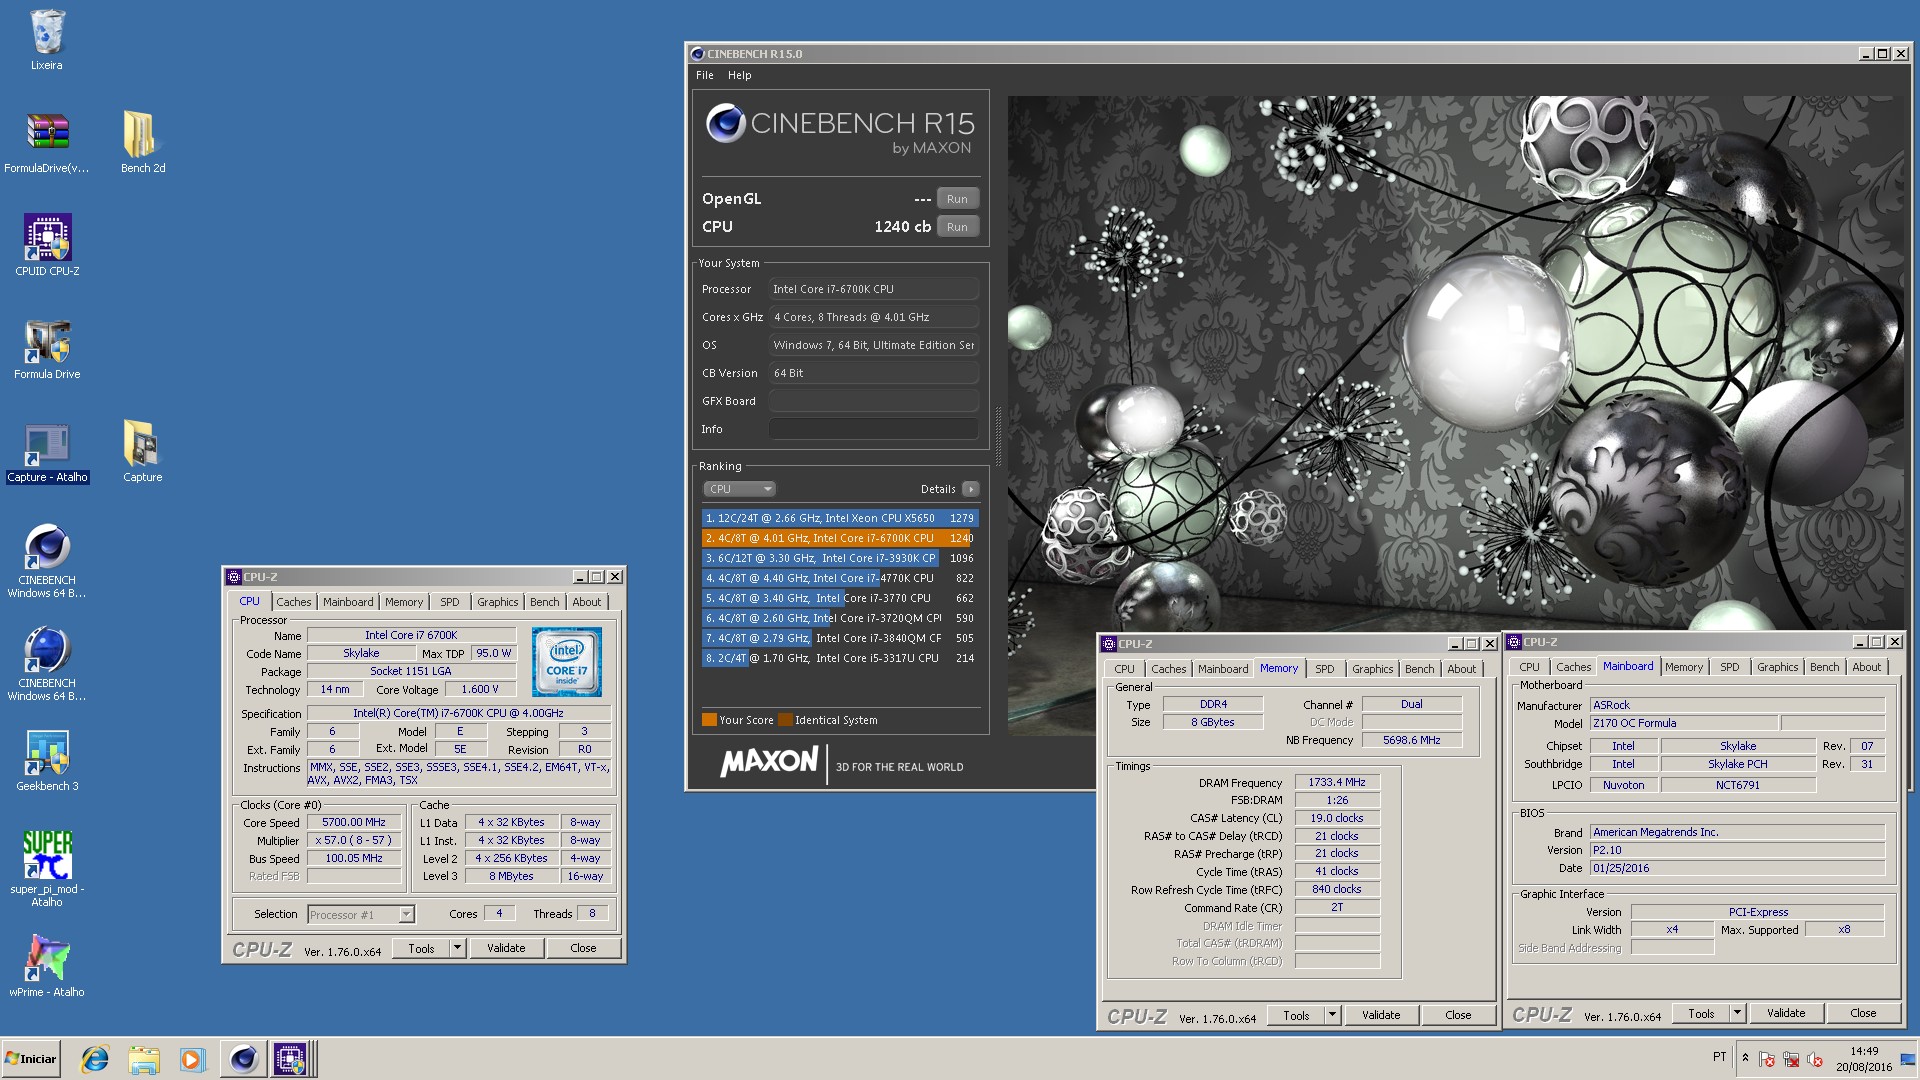Expand Tools dropdown arrow in Mainboard CPU-Z window
This screenshot has width=1920, height=1080.
pyautogui.click(x=1738, y=1013)
